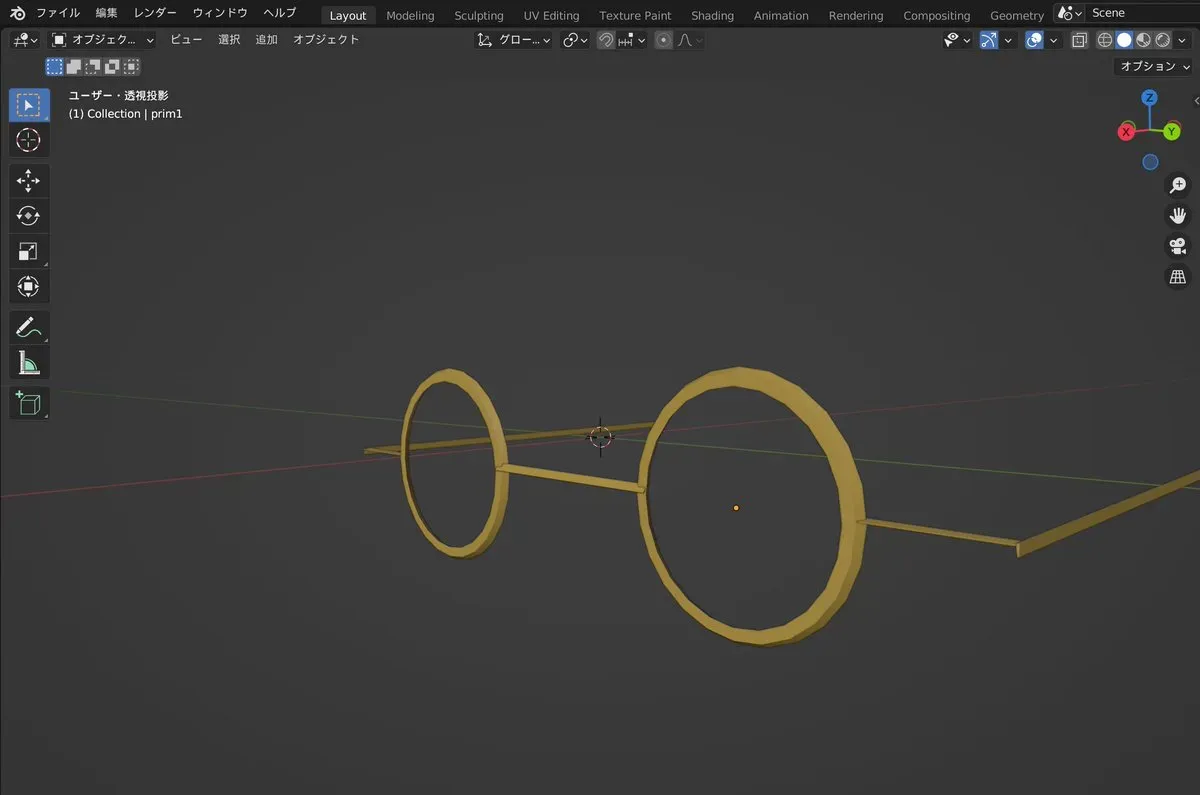Screen dimensions: 1200x795
Task: Toggle snapping magnet on or off
Action: pos(606,40)
